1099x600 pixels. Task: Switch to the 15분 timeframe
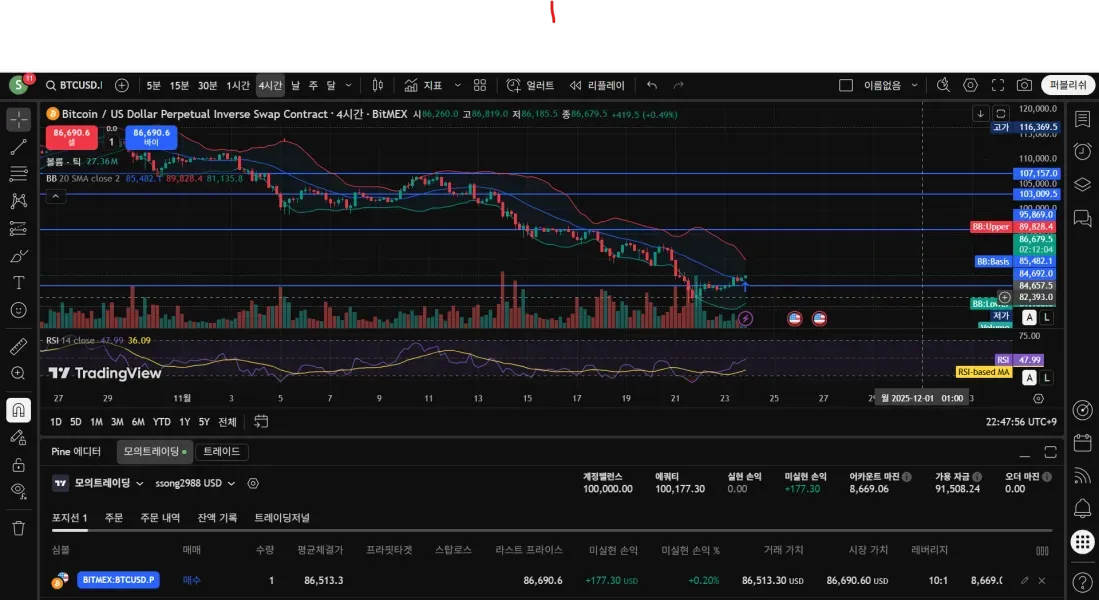[x=179, y=86]
